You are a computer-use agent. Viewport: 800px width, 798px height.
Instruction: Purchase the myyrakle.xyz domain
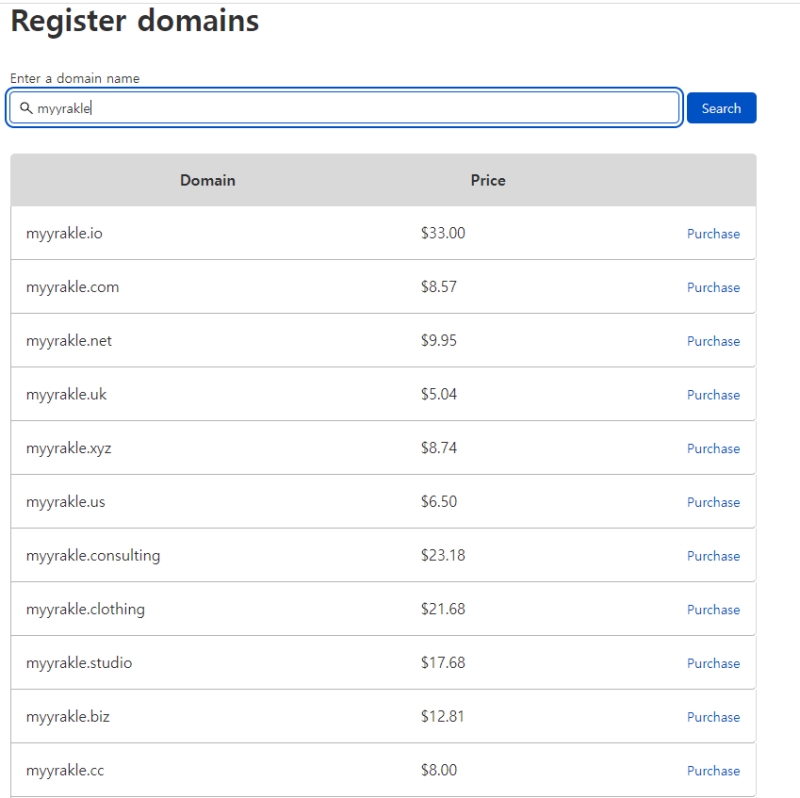713,449
